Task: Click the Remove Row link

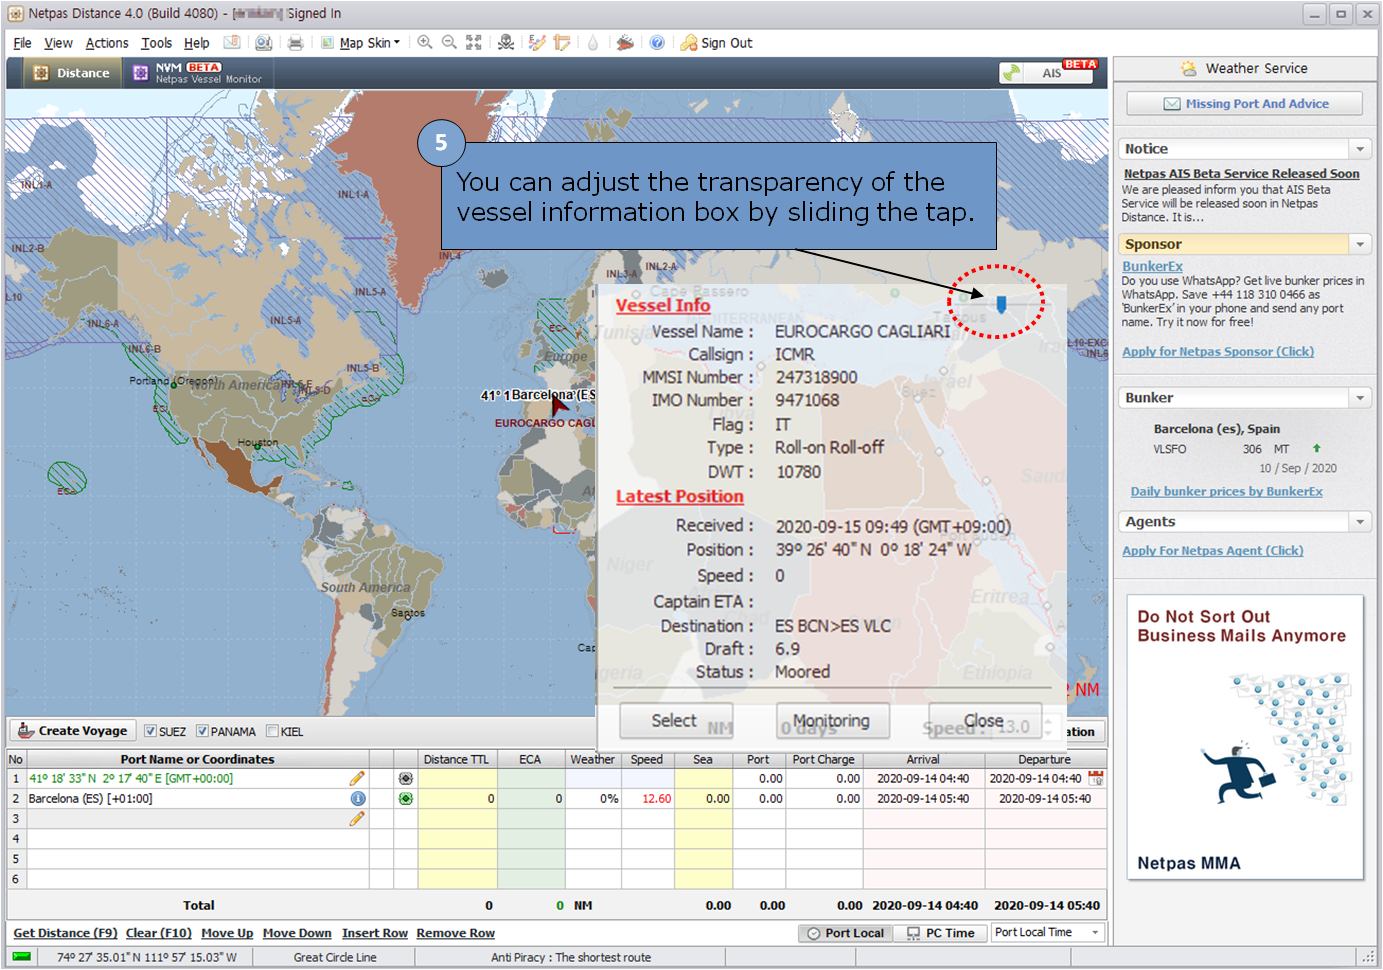Action: (x=455, y=933)
